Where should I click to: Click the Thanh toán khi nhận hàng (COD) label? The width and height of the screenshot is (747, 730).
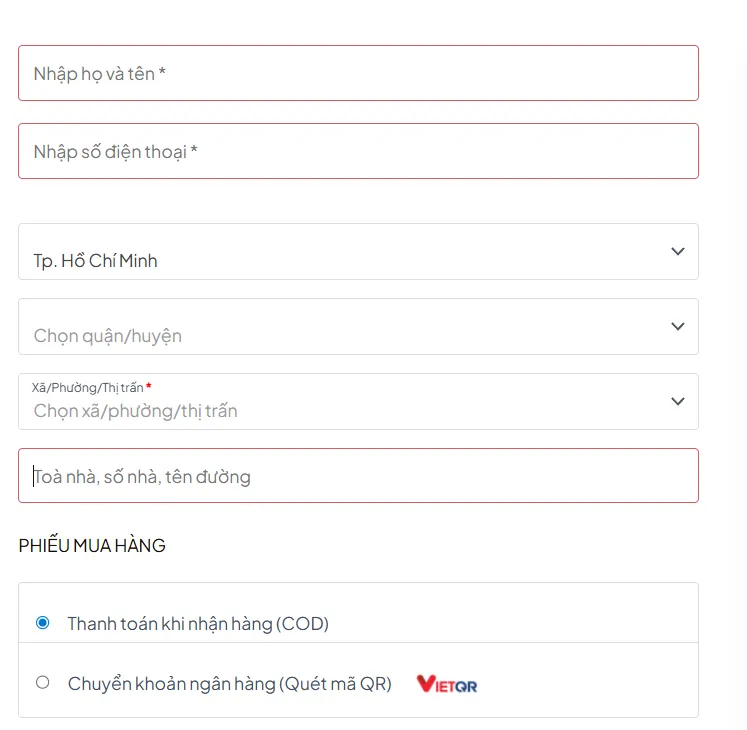198,624
